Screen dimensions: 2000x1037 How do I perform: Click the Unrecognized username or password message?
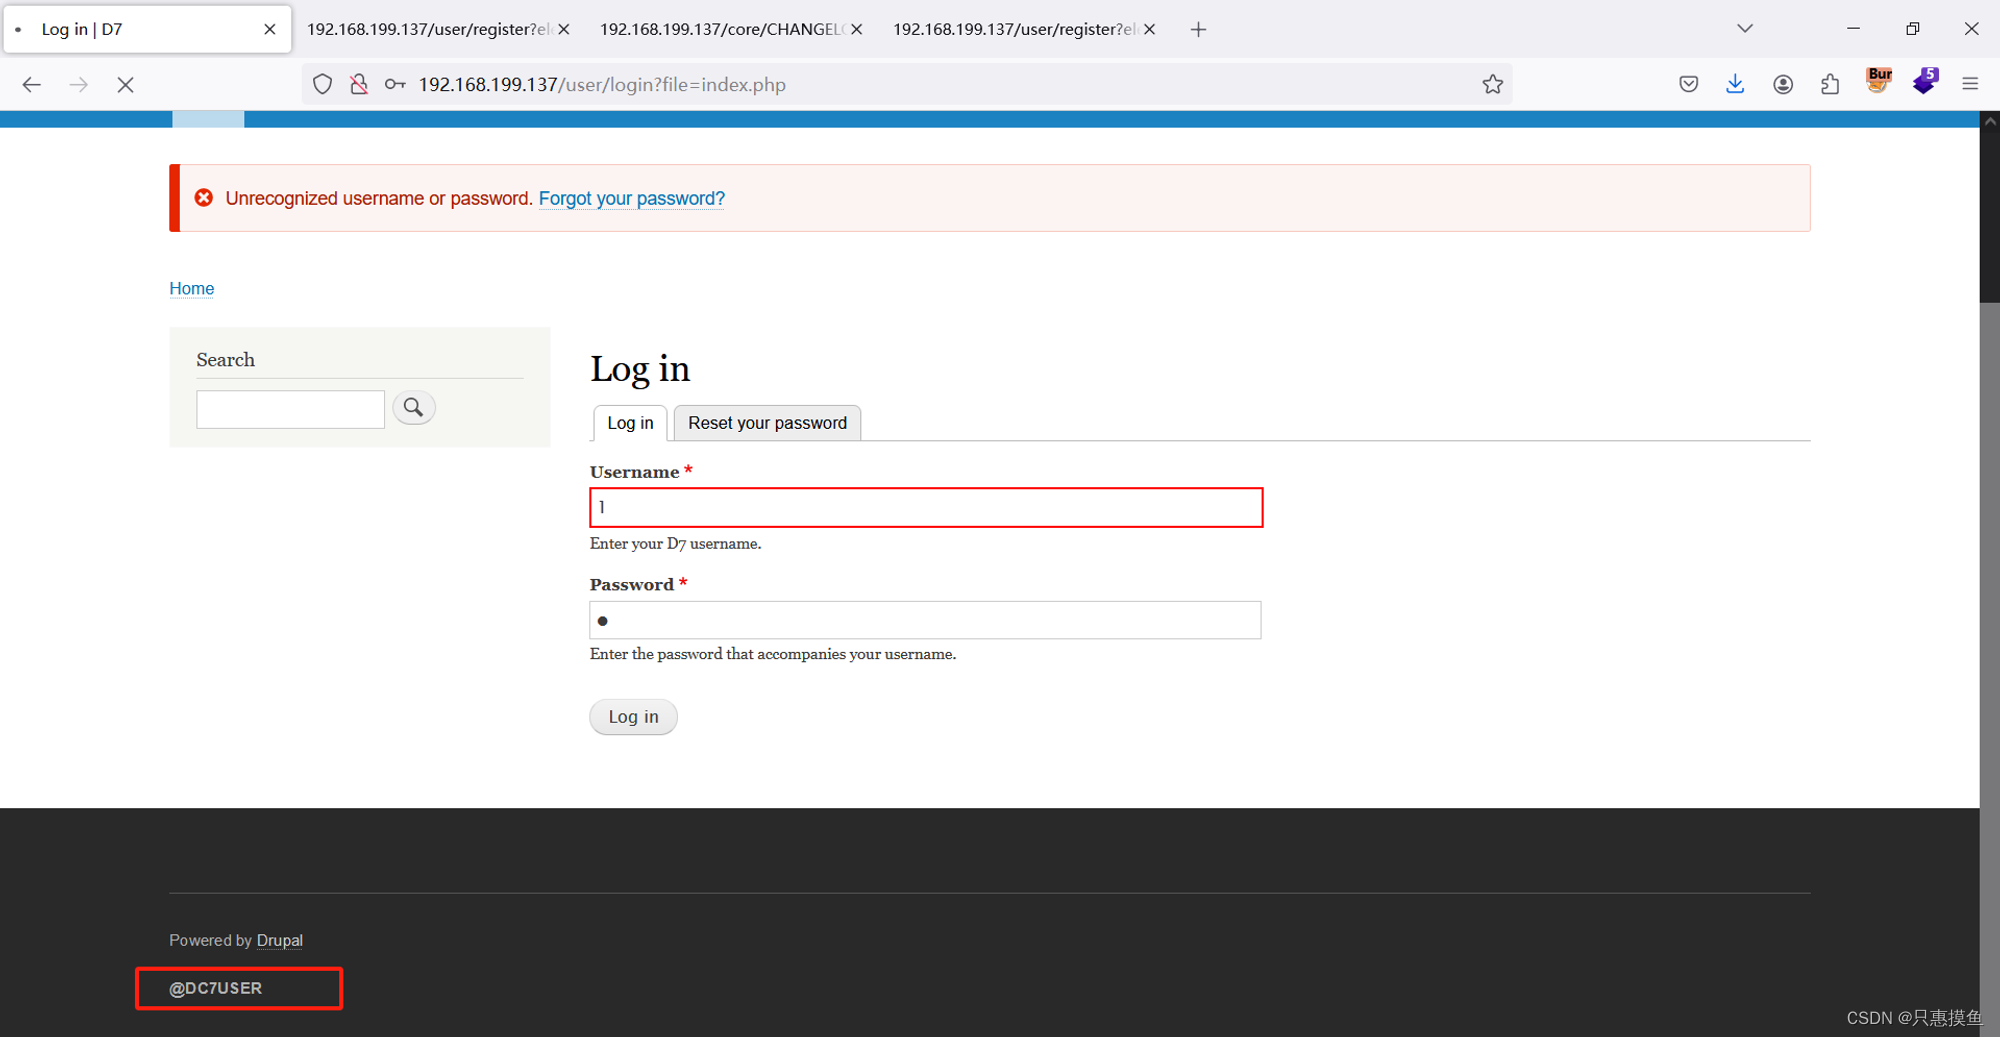[378, 198]
